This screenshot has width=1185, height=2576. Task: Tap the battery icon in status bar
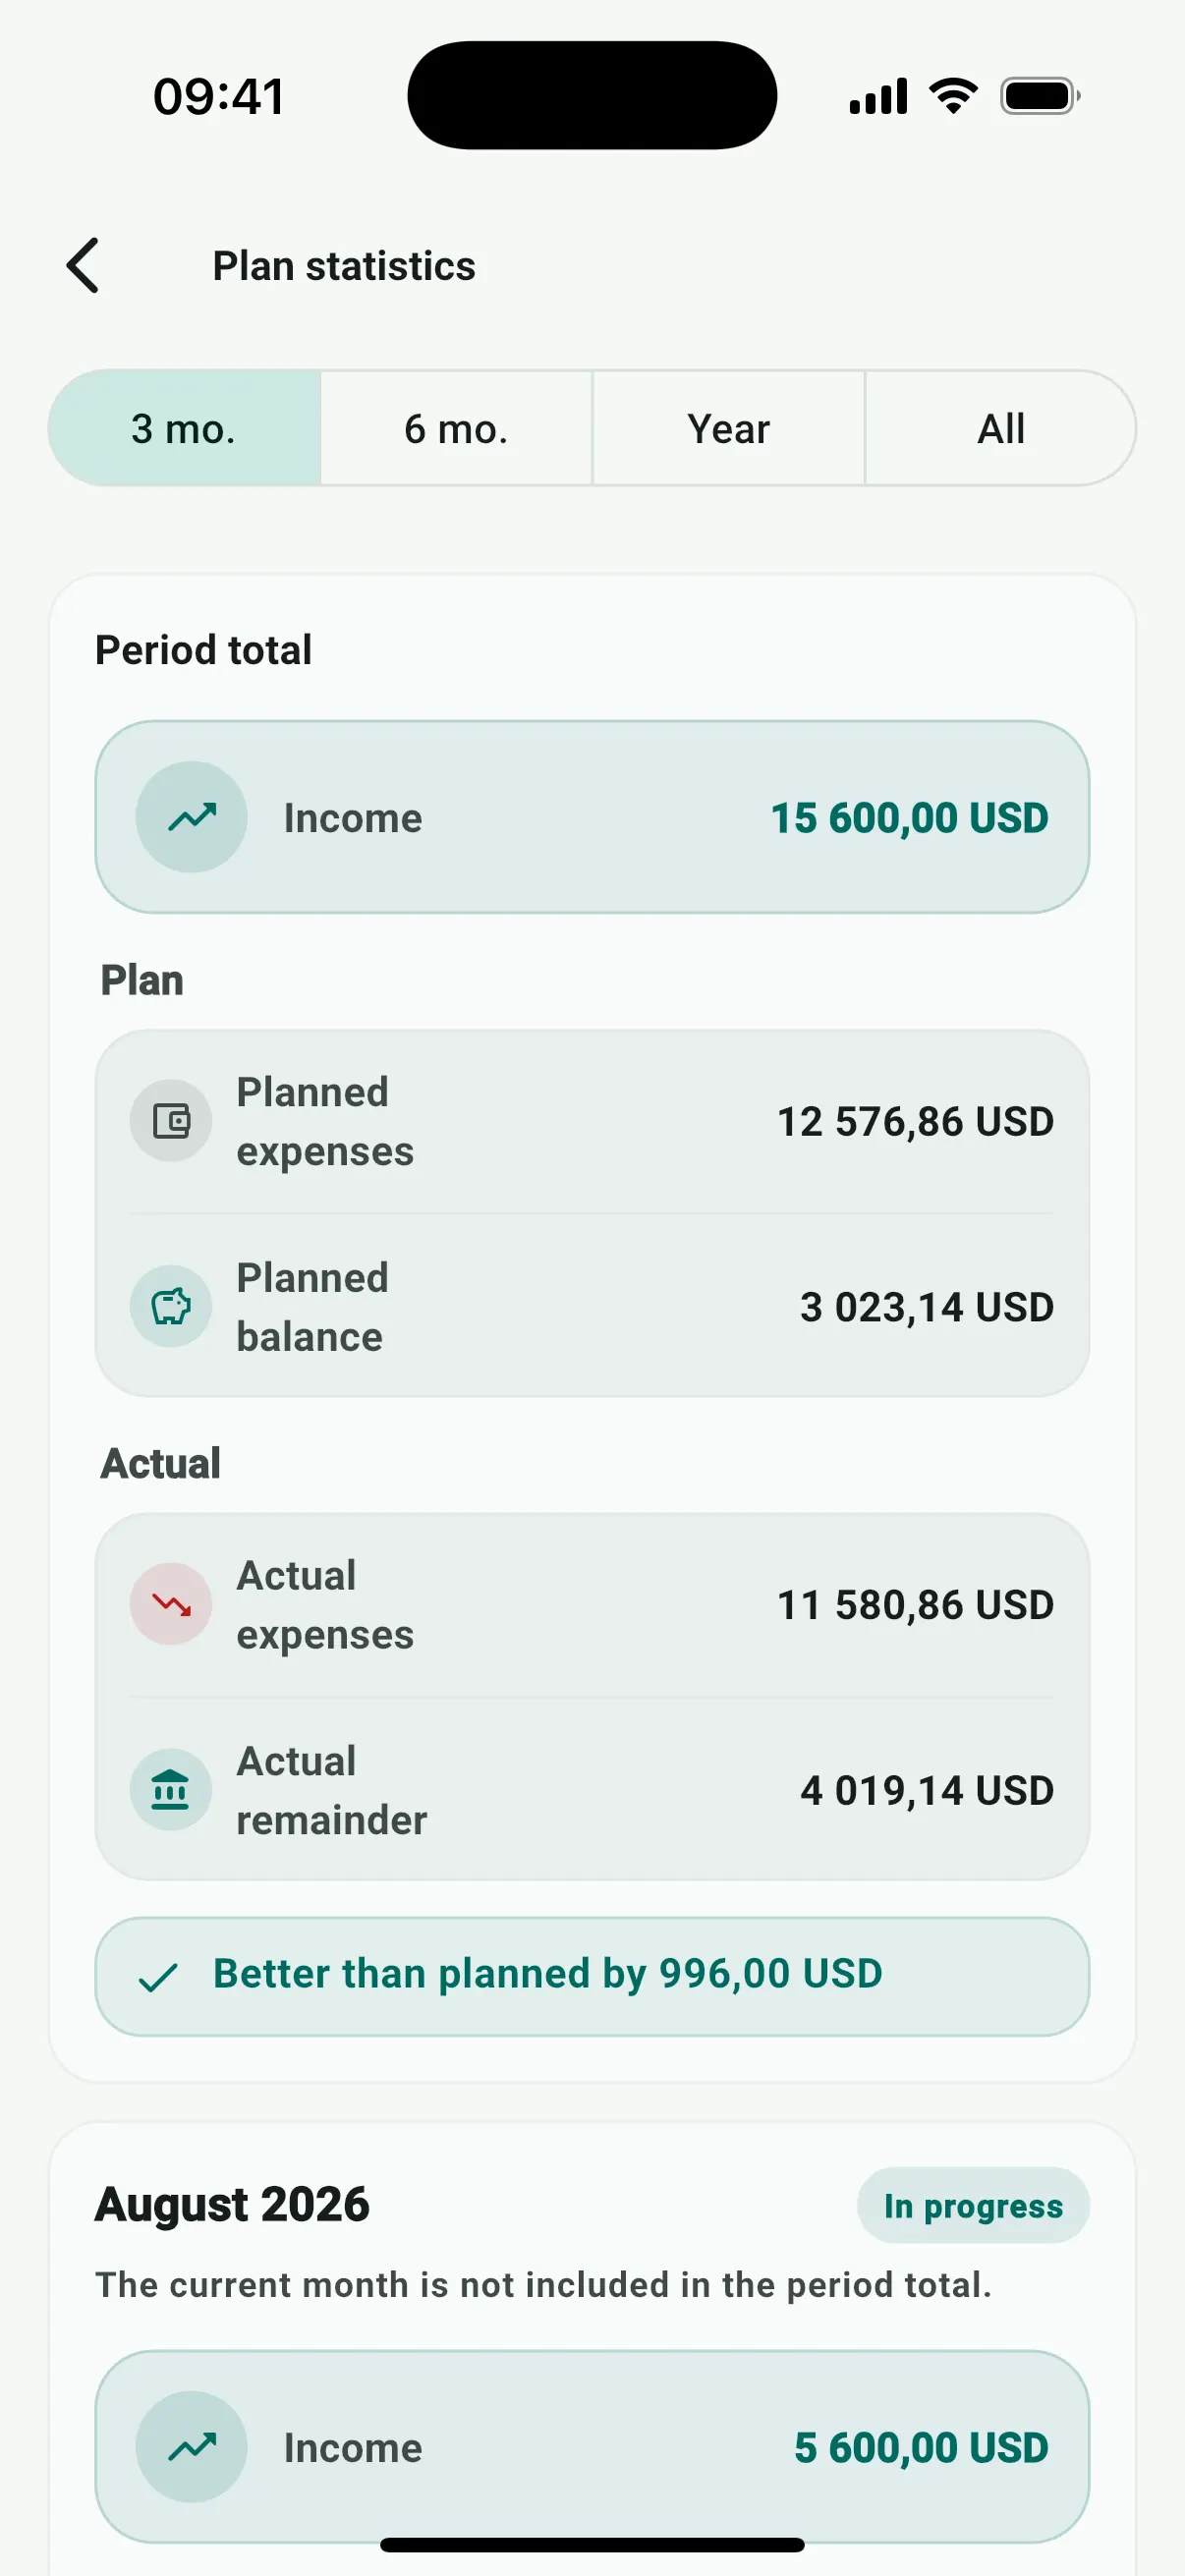pos(1040,96)
